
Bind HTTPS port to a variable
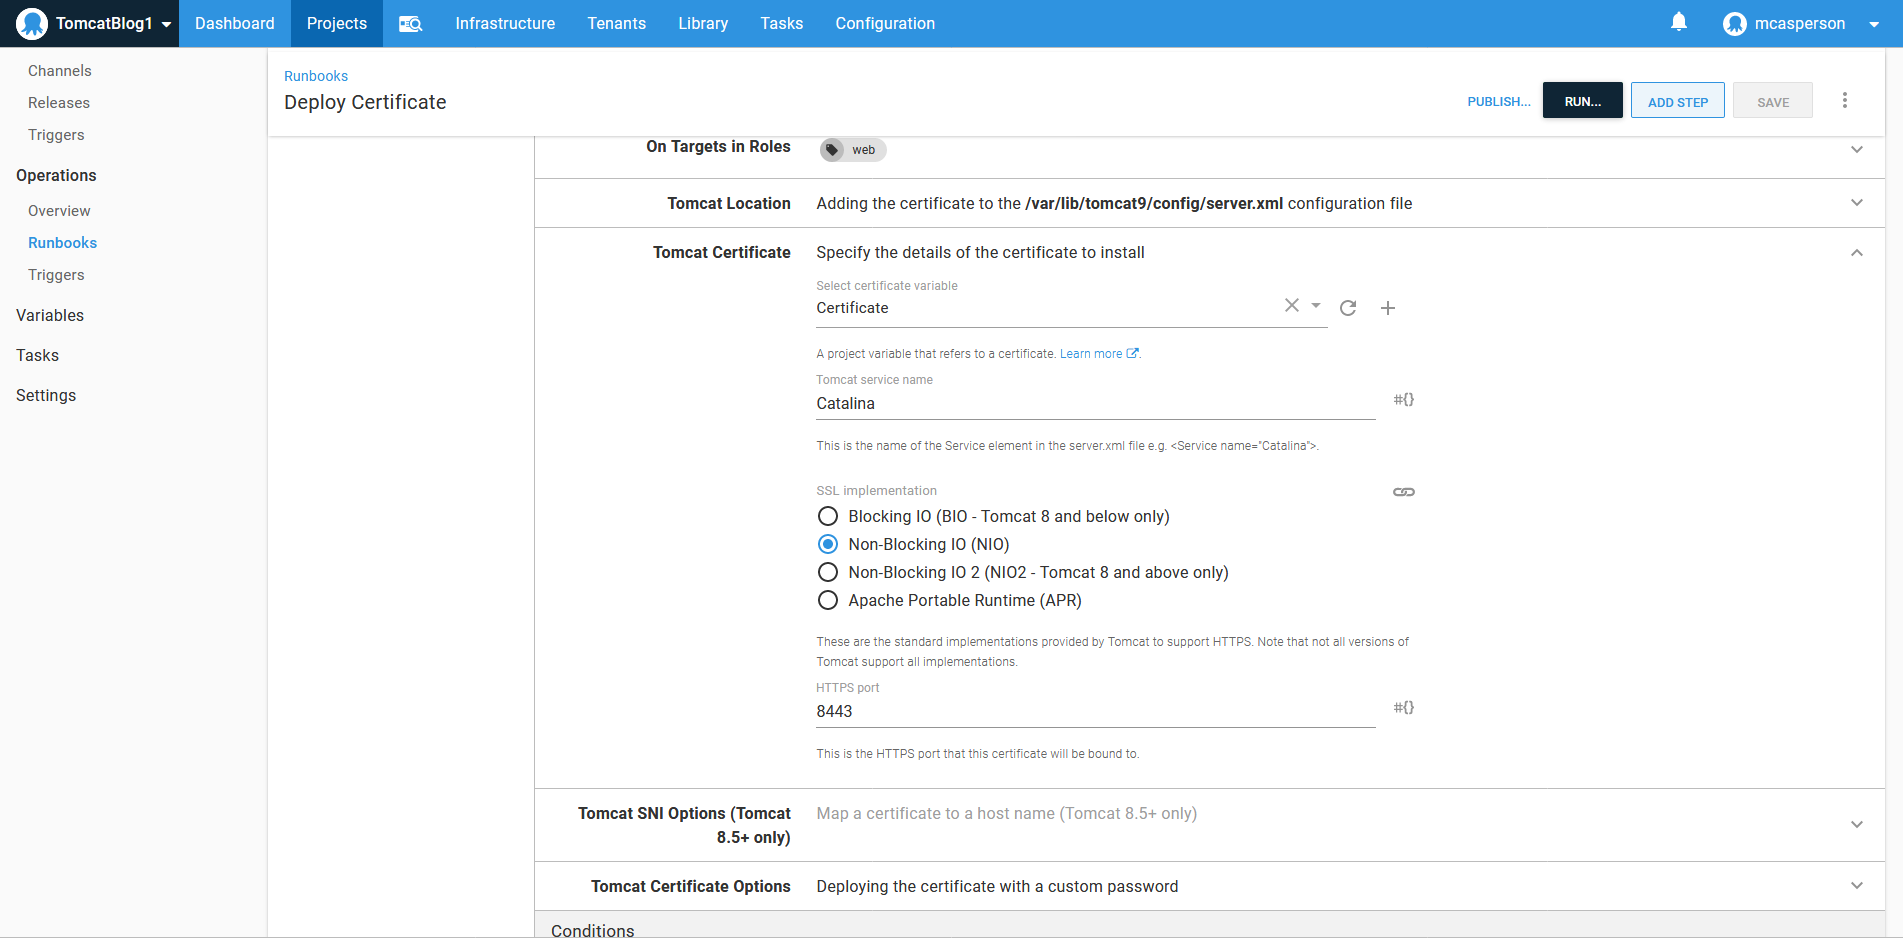coord(1404,708)
